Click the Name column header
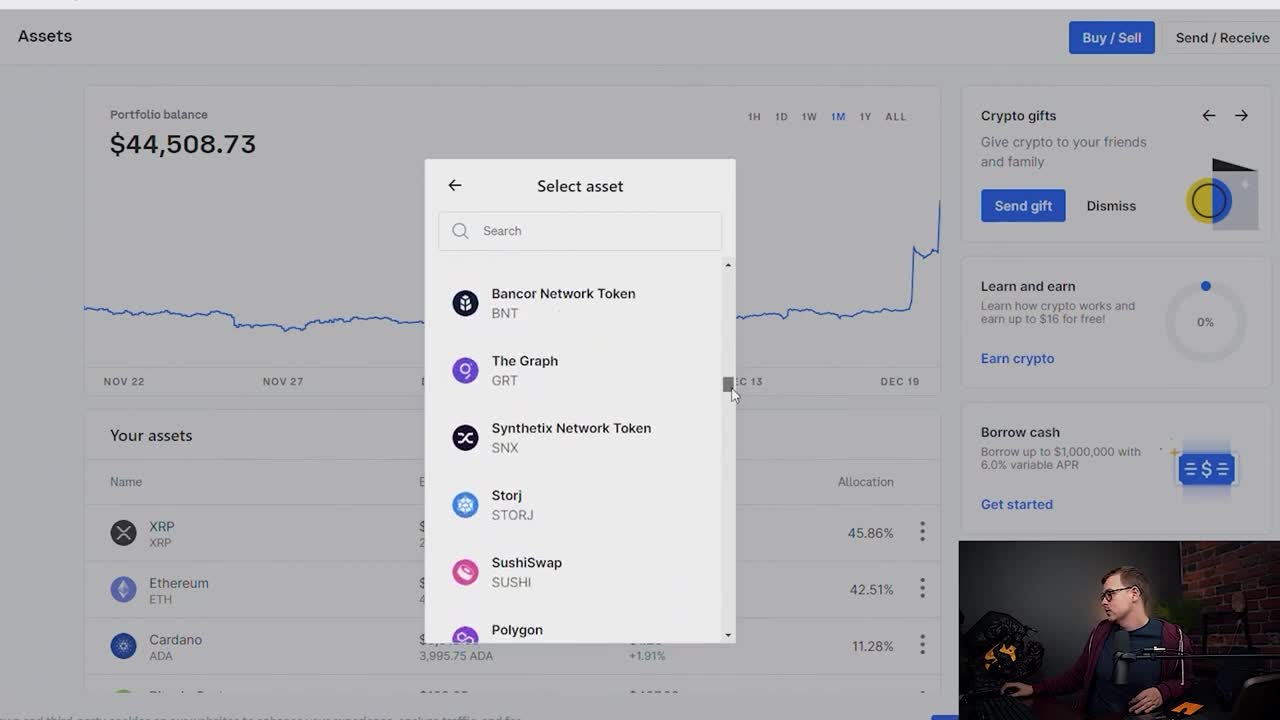 126,482
